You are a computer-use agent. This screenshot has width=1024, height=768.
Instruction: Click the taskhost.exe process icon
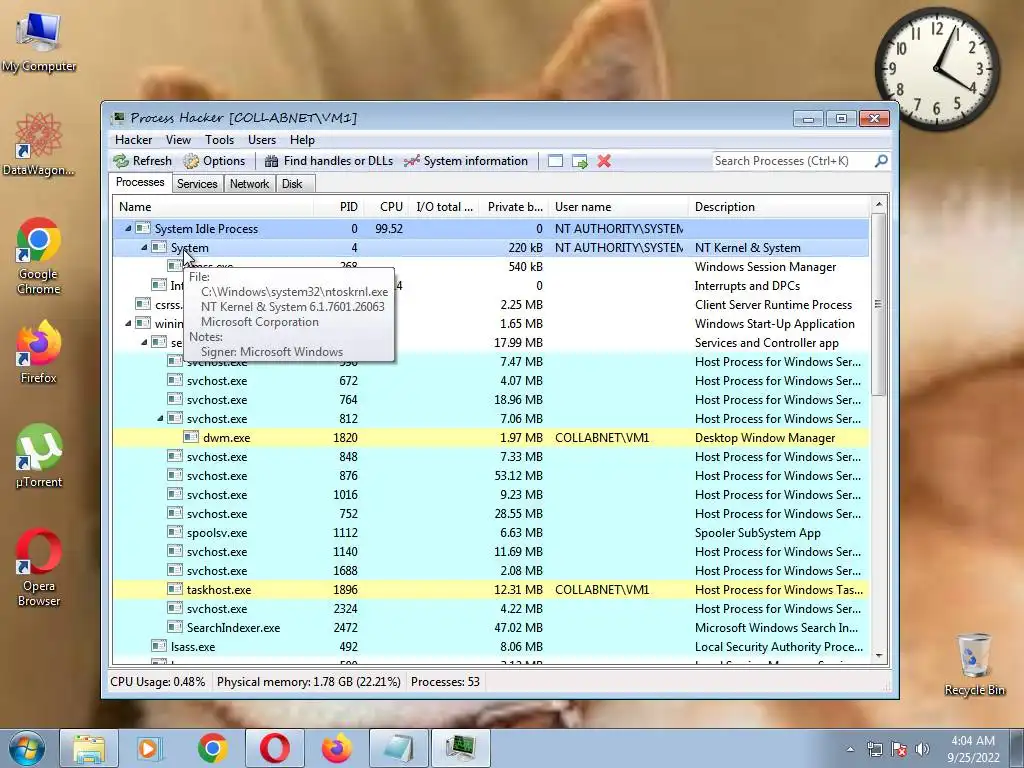pyautogui.click(x=174, y=590)
